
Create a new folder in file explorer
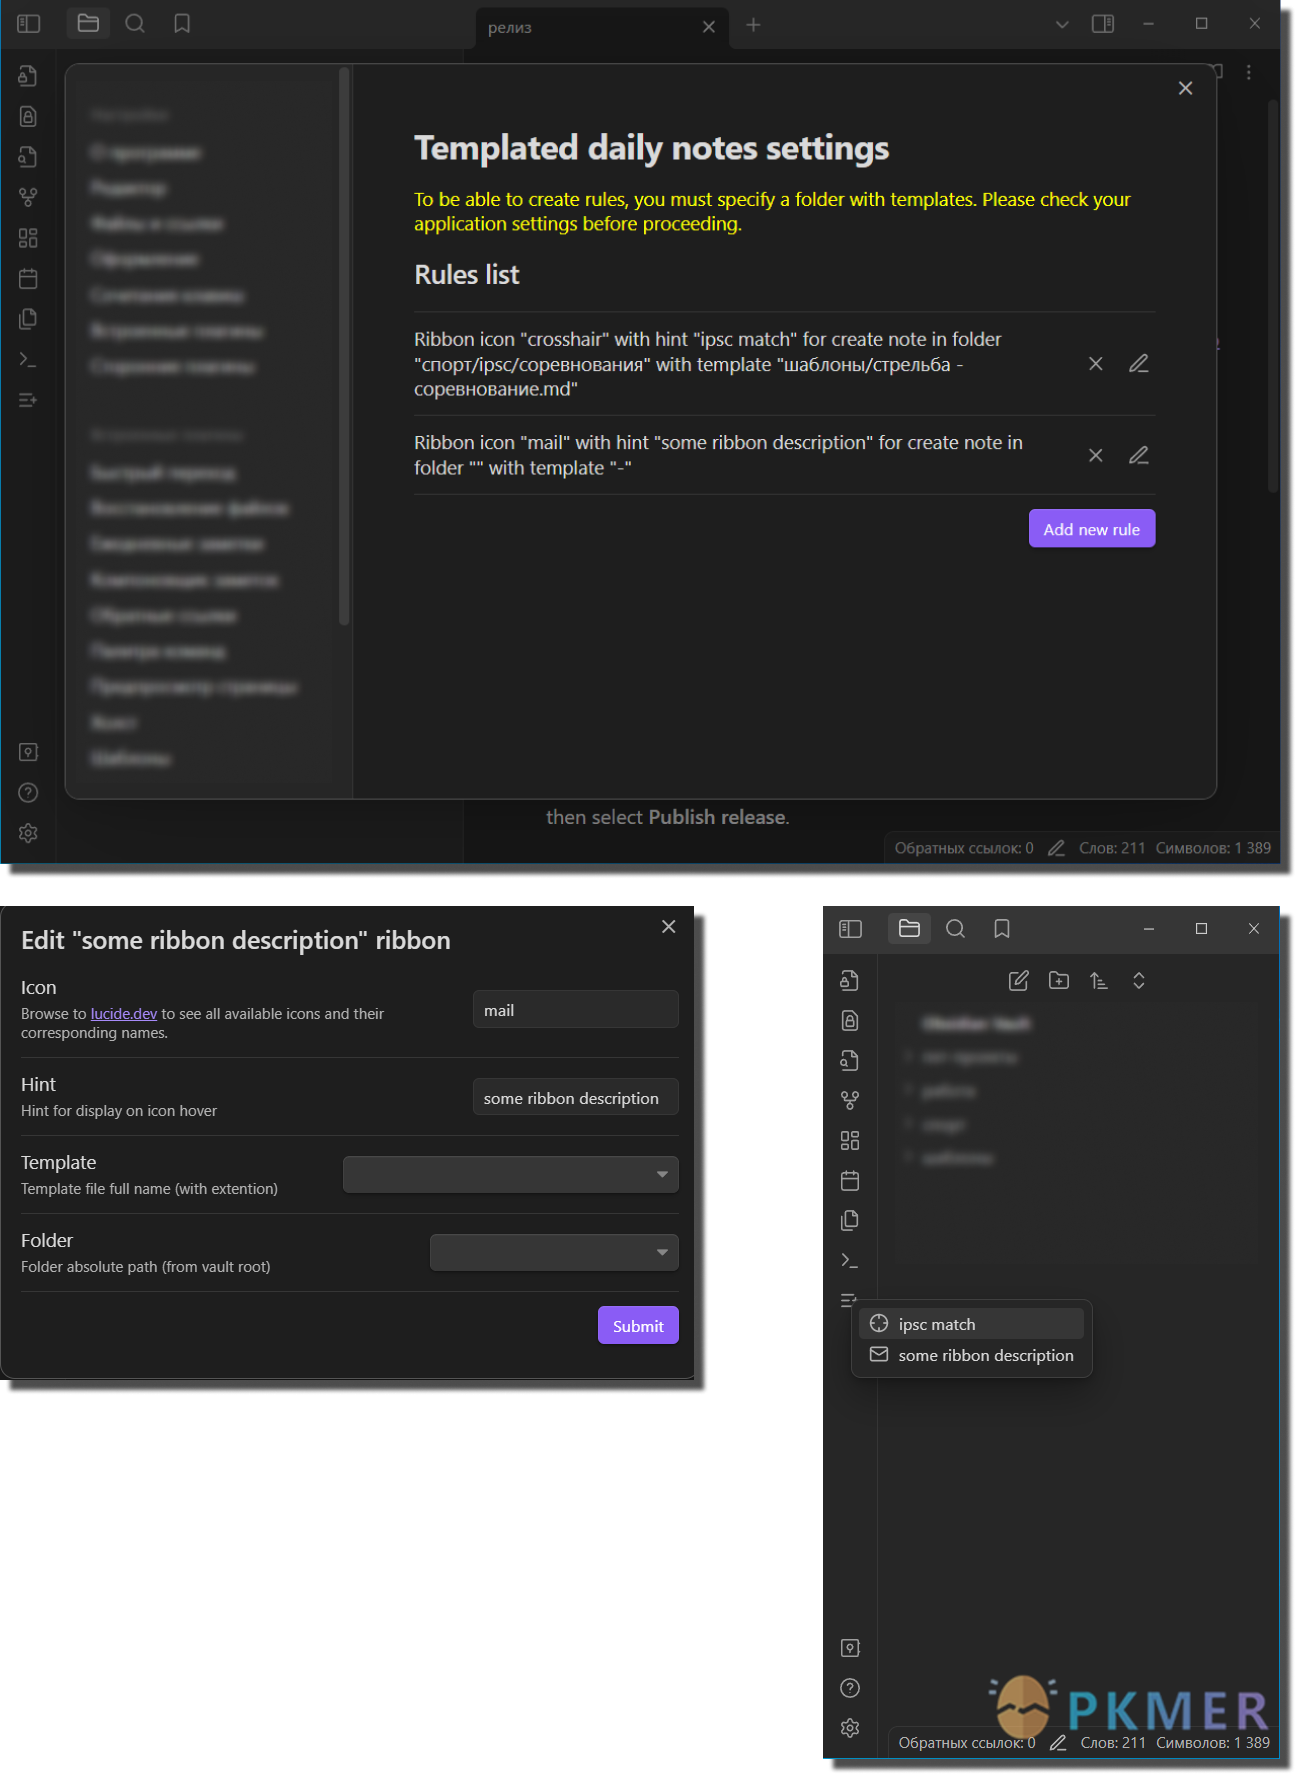click(1058, 981)
